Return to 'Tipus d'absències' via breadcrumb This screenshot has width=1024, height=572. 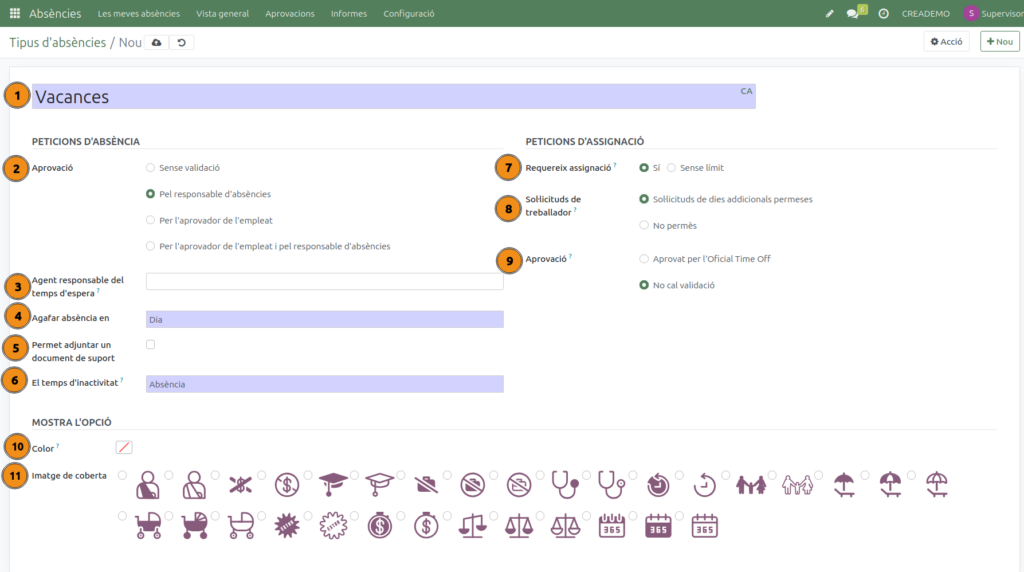click(57, 43)
